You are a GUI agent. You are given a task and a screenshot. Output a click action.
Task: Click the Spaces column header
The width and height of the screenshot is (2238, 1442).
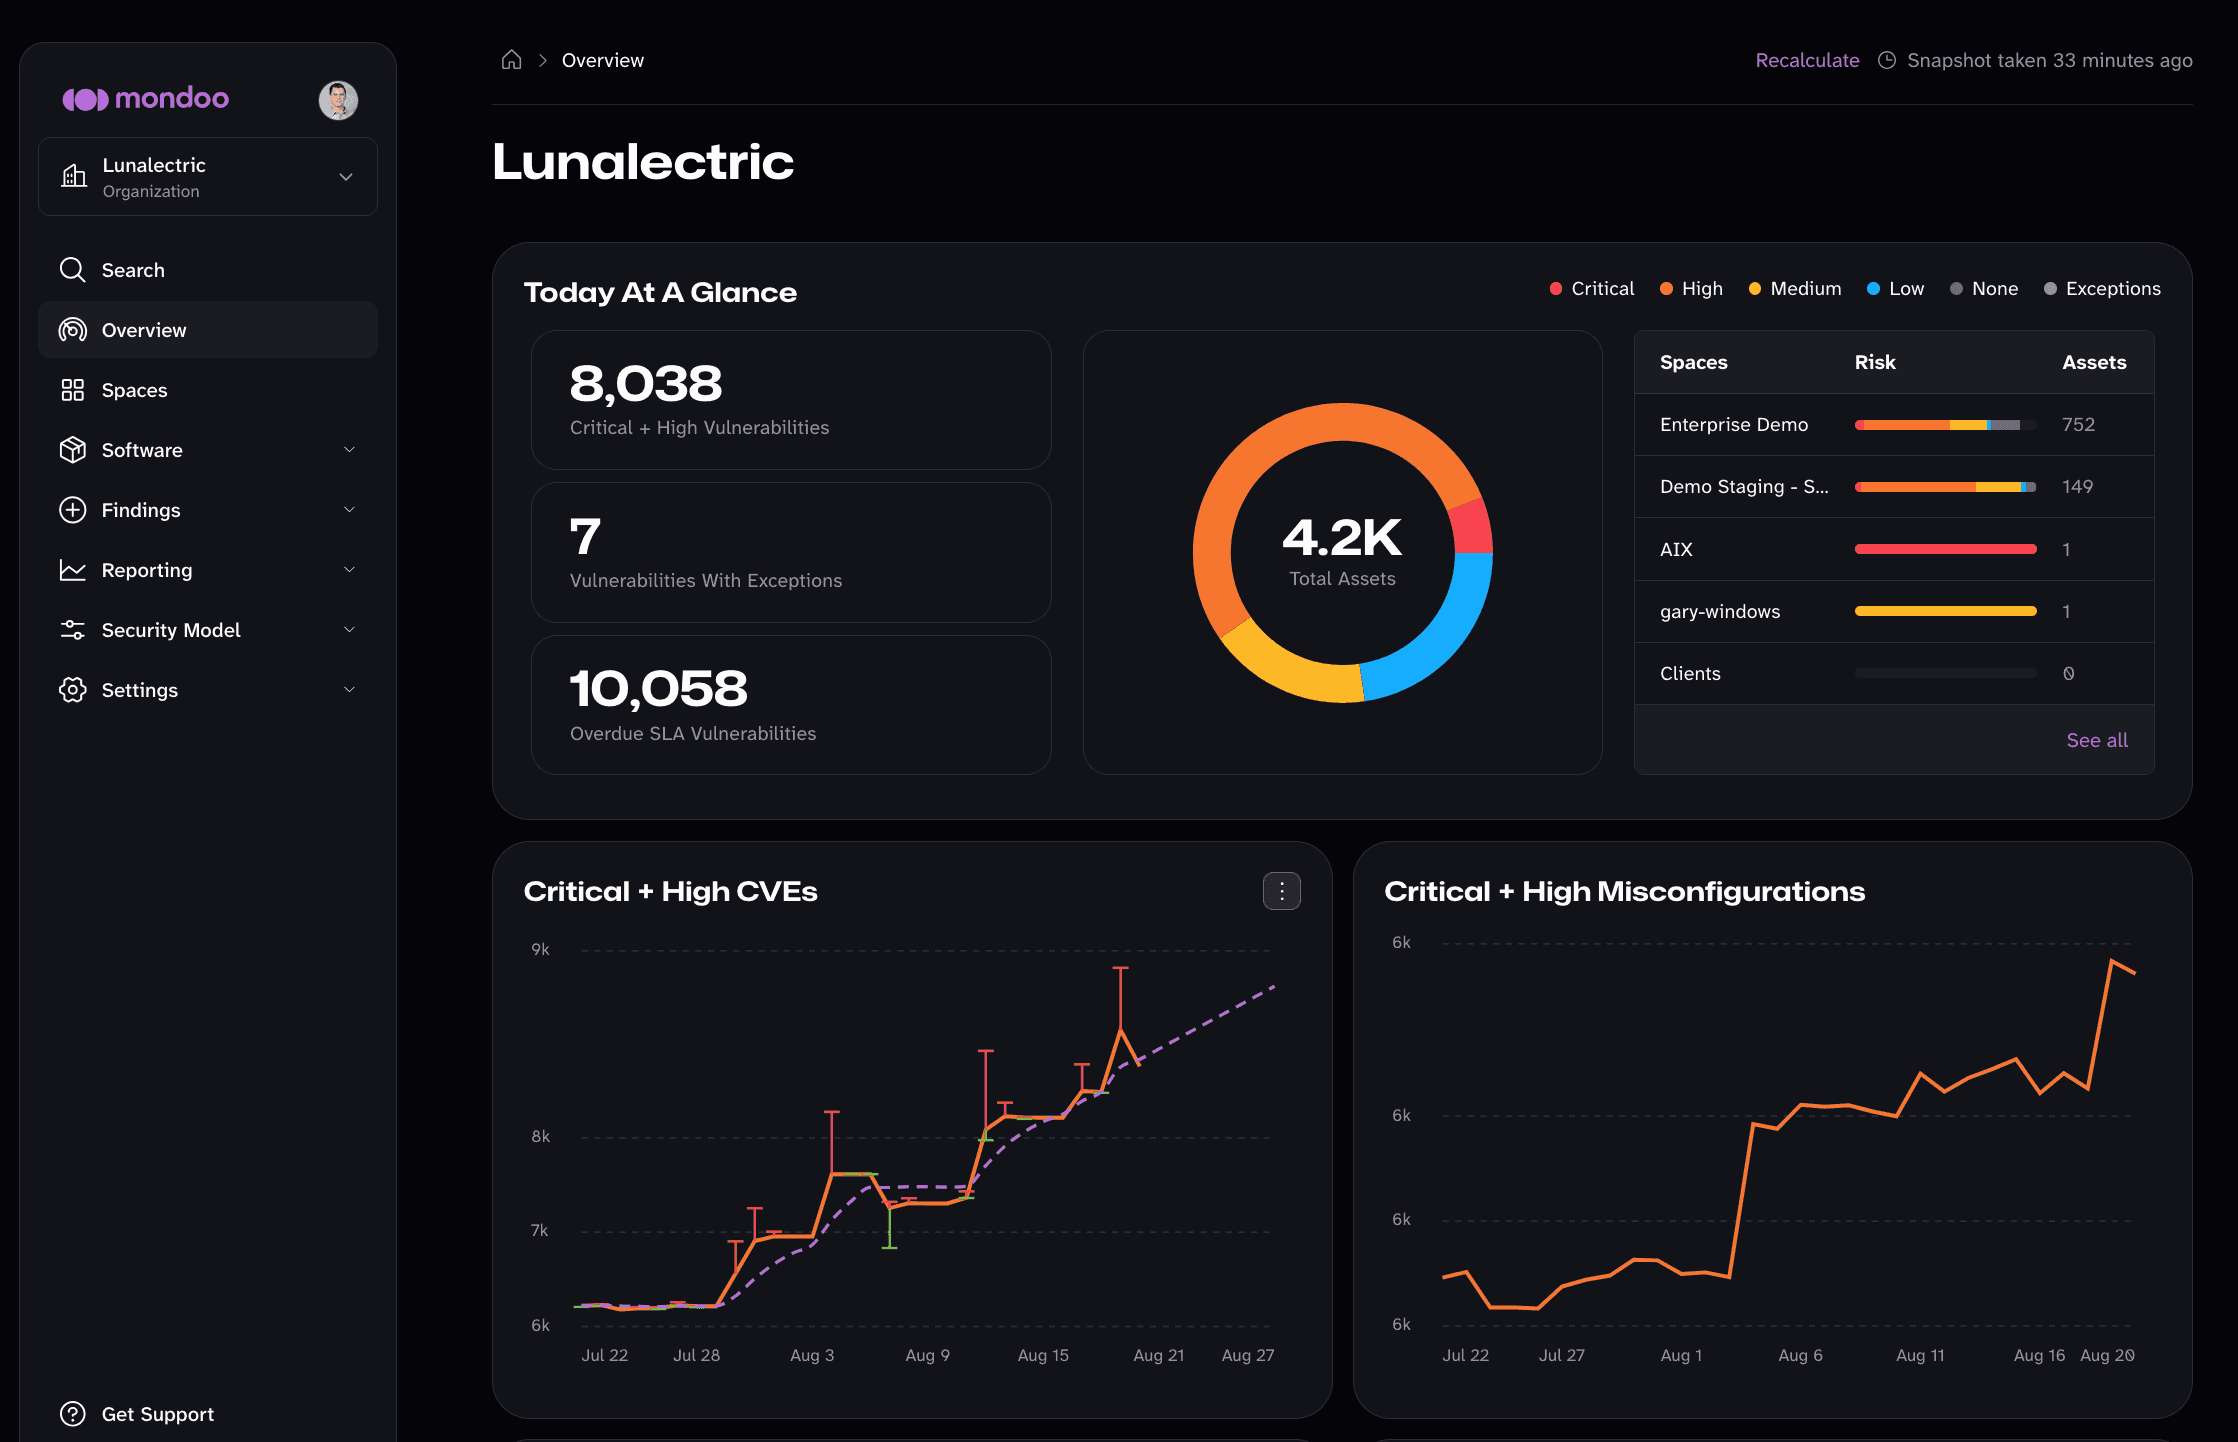[x=1693, y=362]
